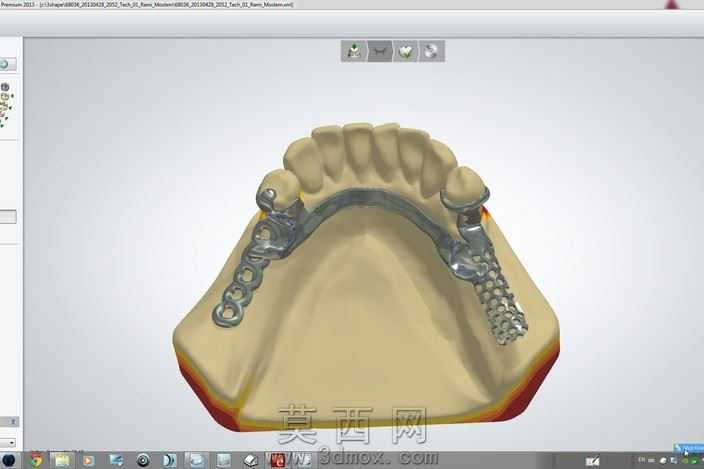Select the dark grey model icon in left tree

point(5,87)
